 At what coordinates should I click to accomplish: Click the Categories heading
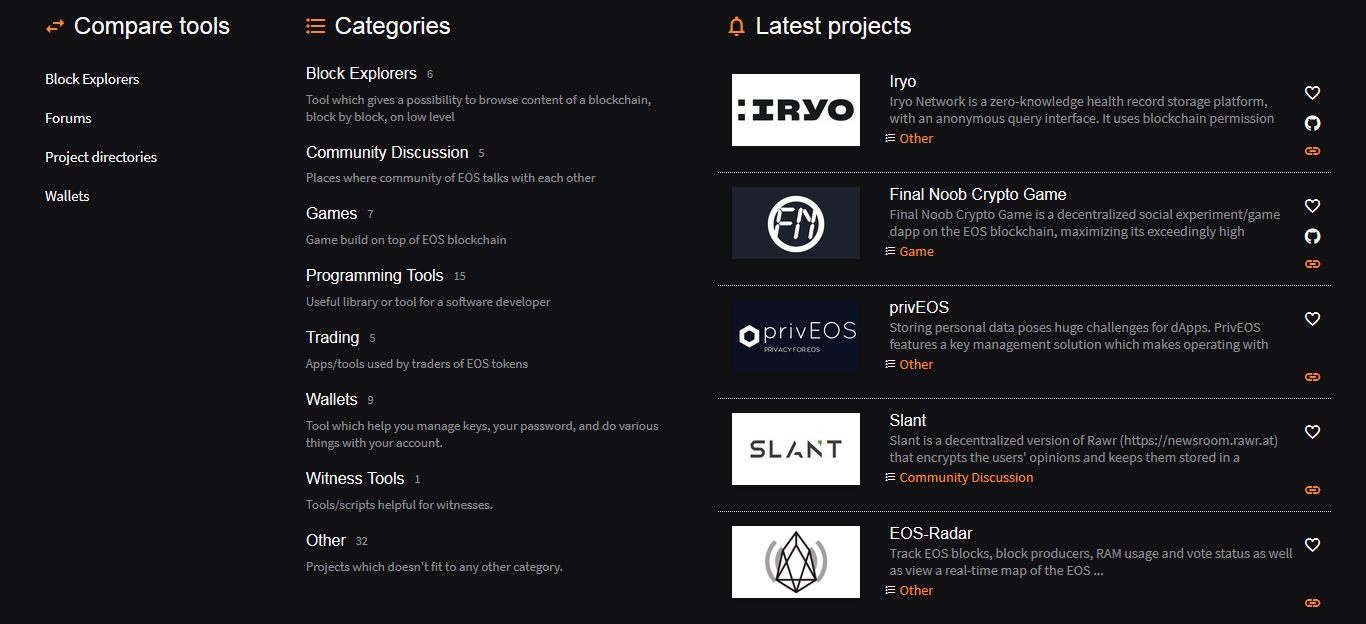(393, 27)
